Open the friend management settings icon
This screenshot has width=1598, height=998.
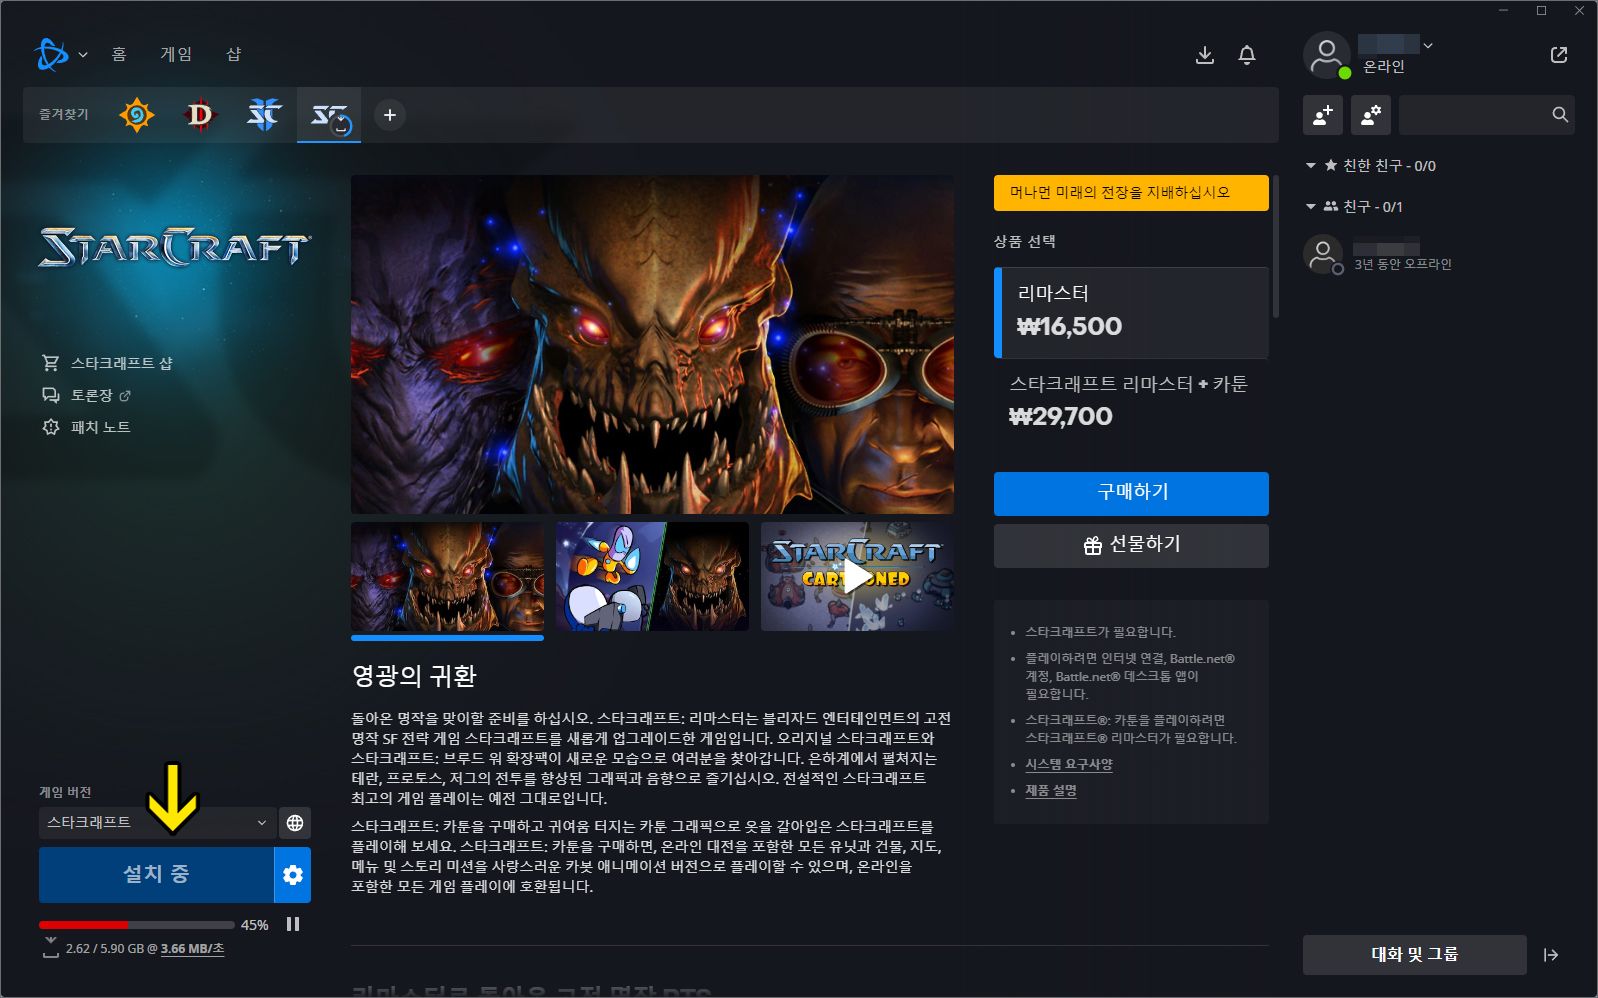(x=1371, y=115)
